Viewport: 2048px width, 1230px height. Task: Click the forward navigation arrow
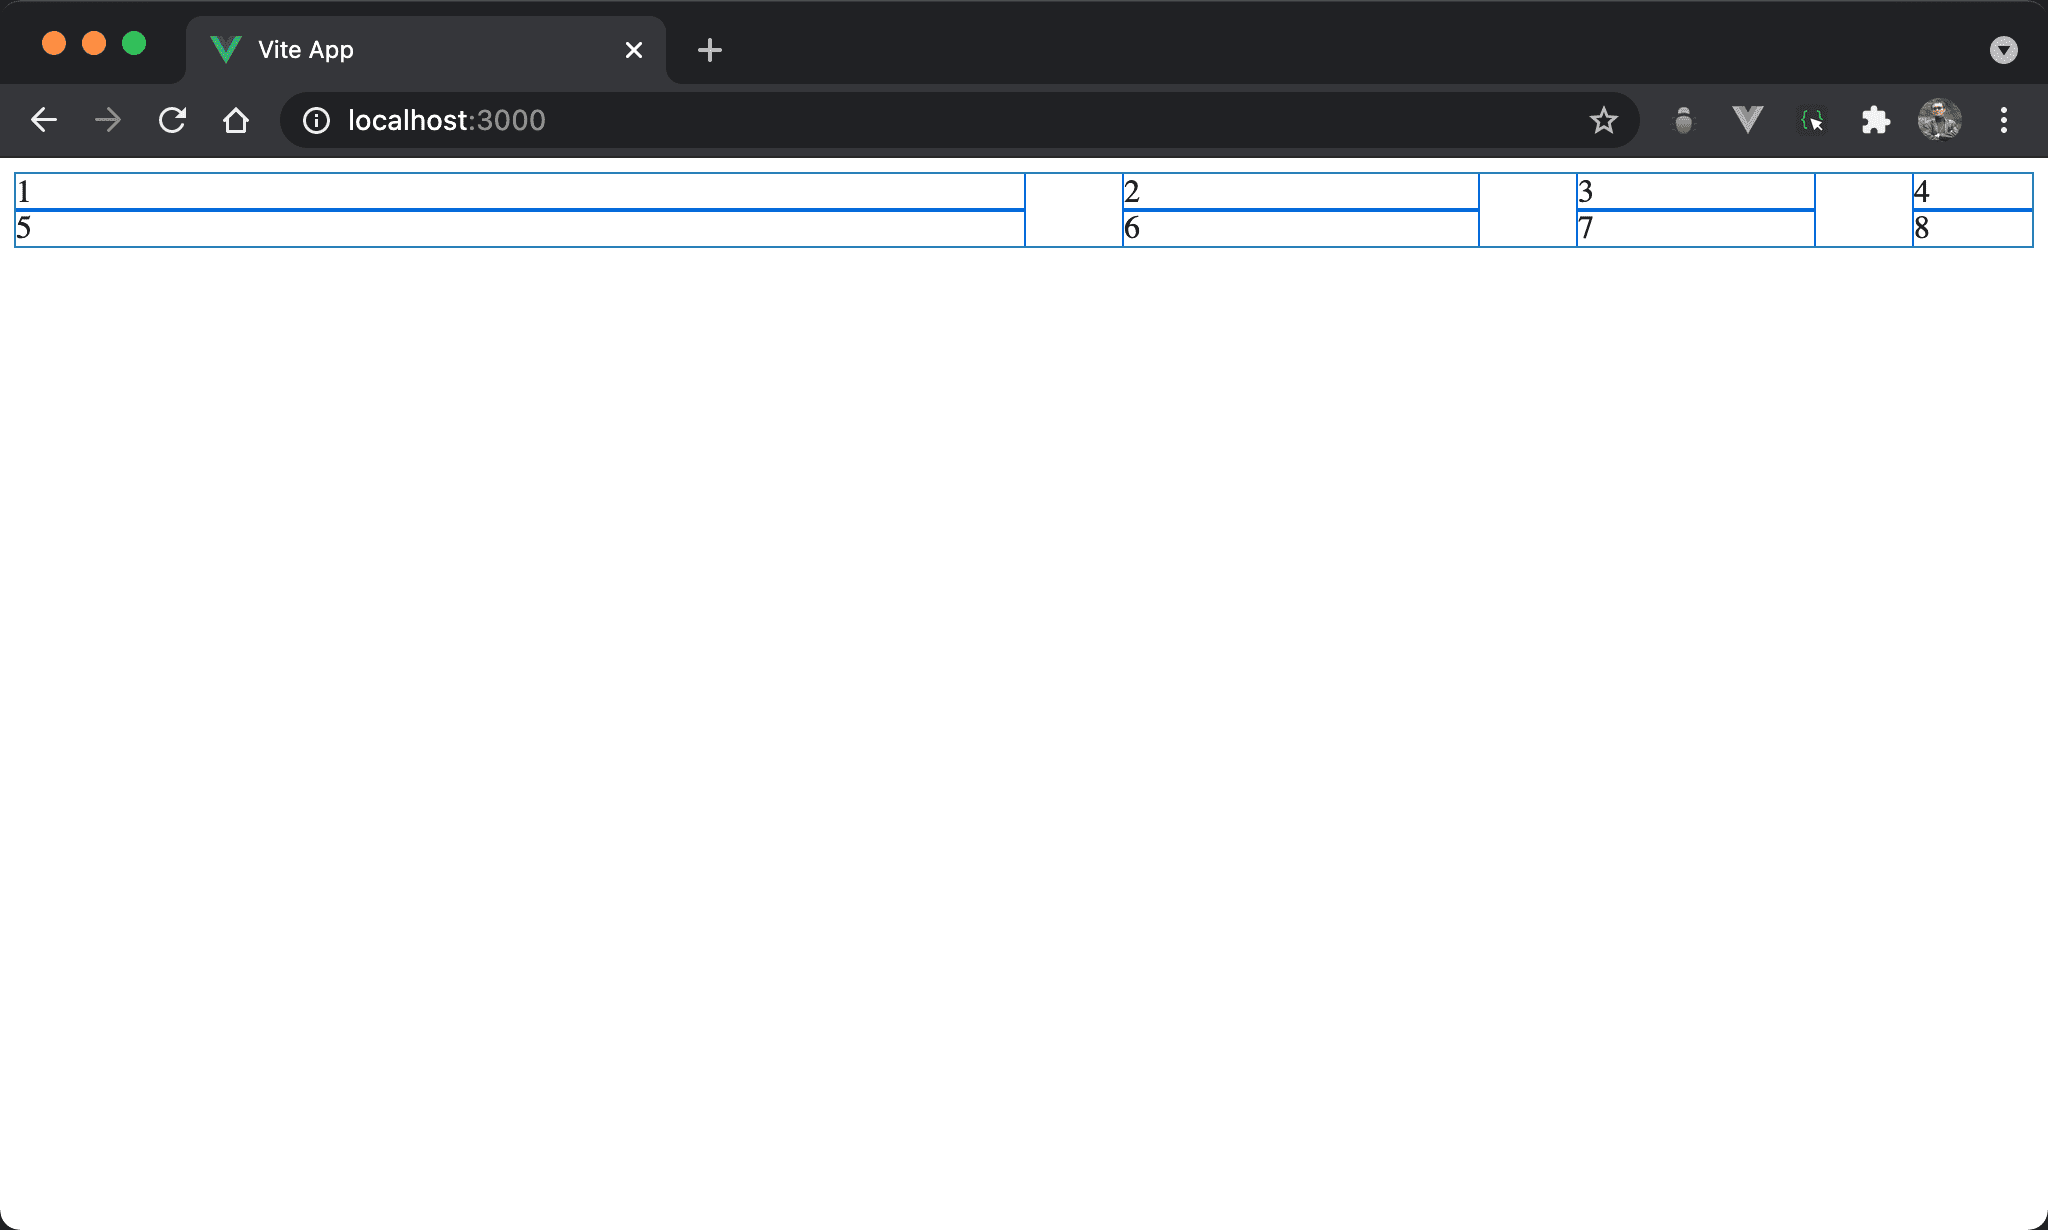pyautogui.click(x=108, y=121)
